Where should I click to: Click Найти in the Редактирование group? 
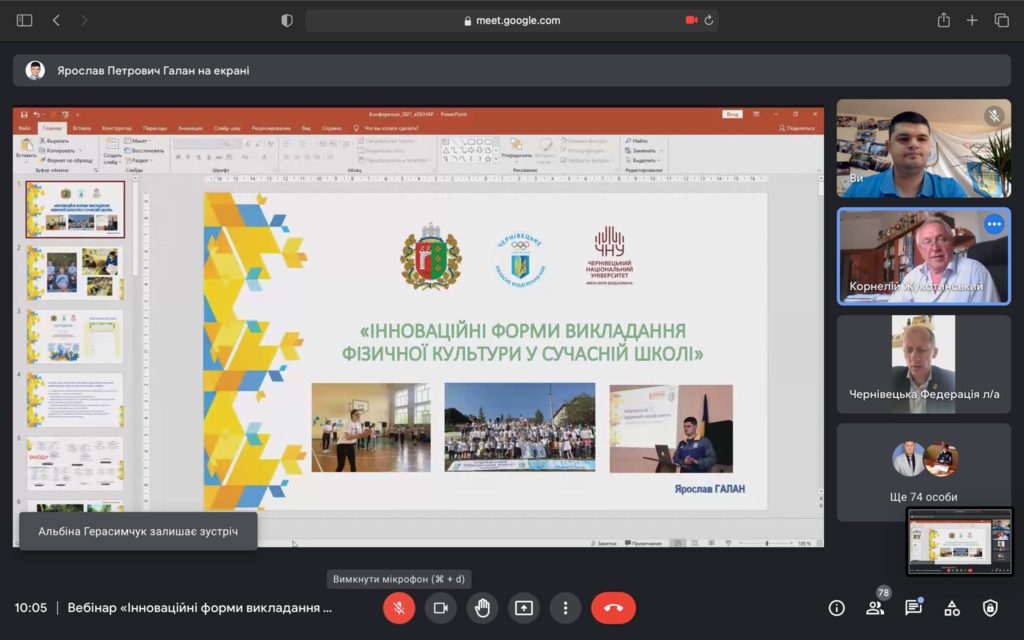tap(636, 141)
